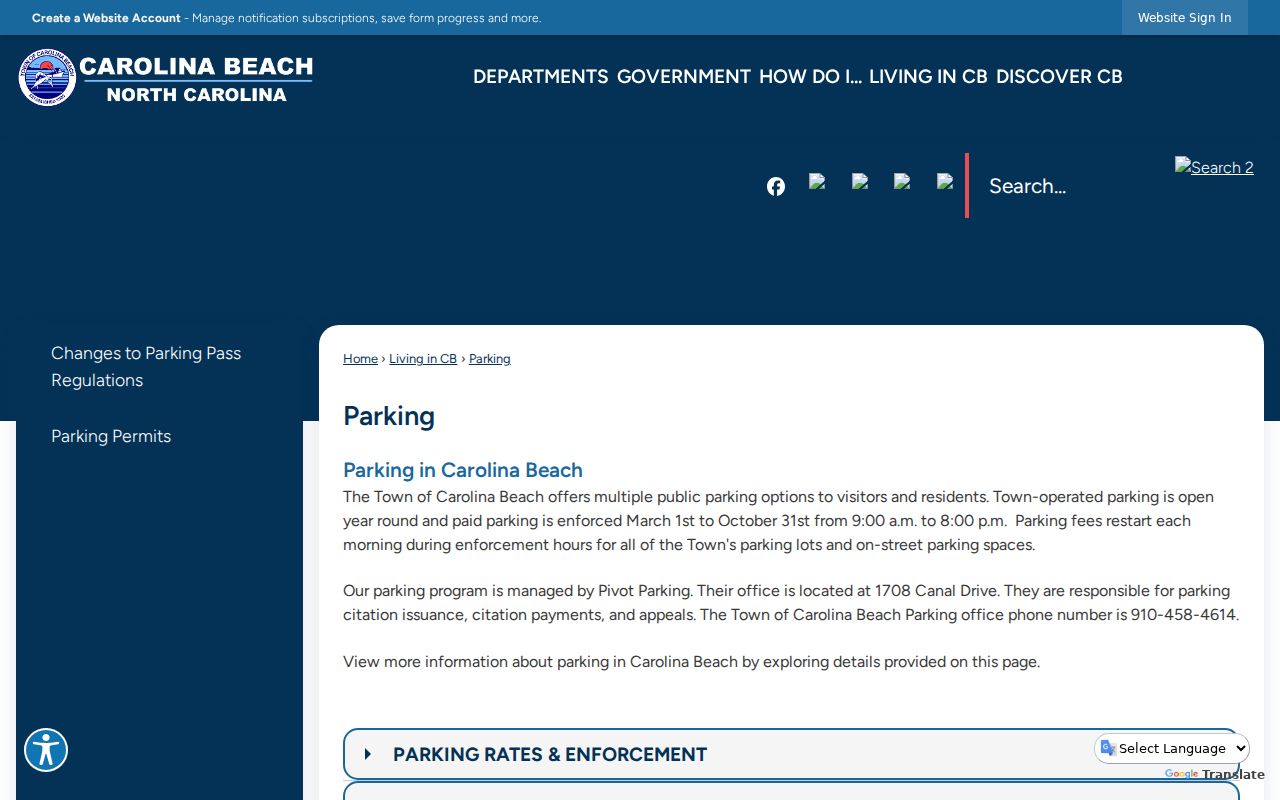Click the Parking breadcrumb link
The height and width of the screenshot is (800, 1280).
490,359
